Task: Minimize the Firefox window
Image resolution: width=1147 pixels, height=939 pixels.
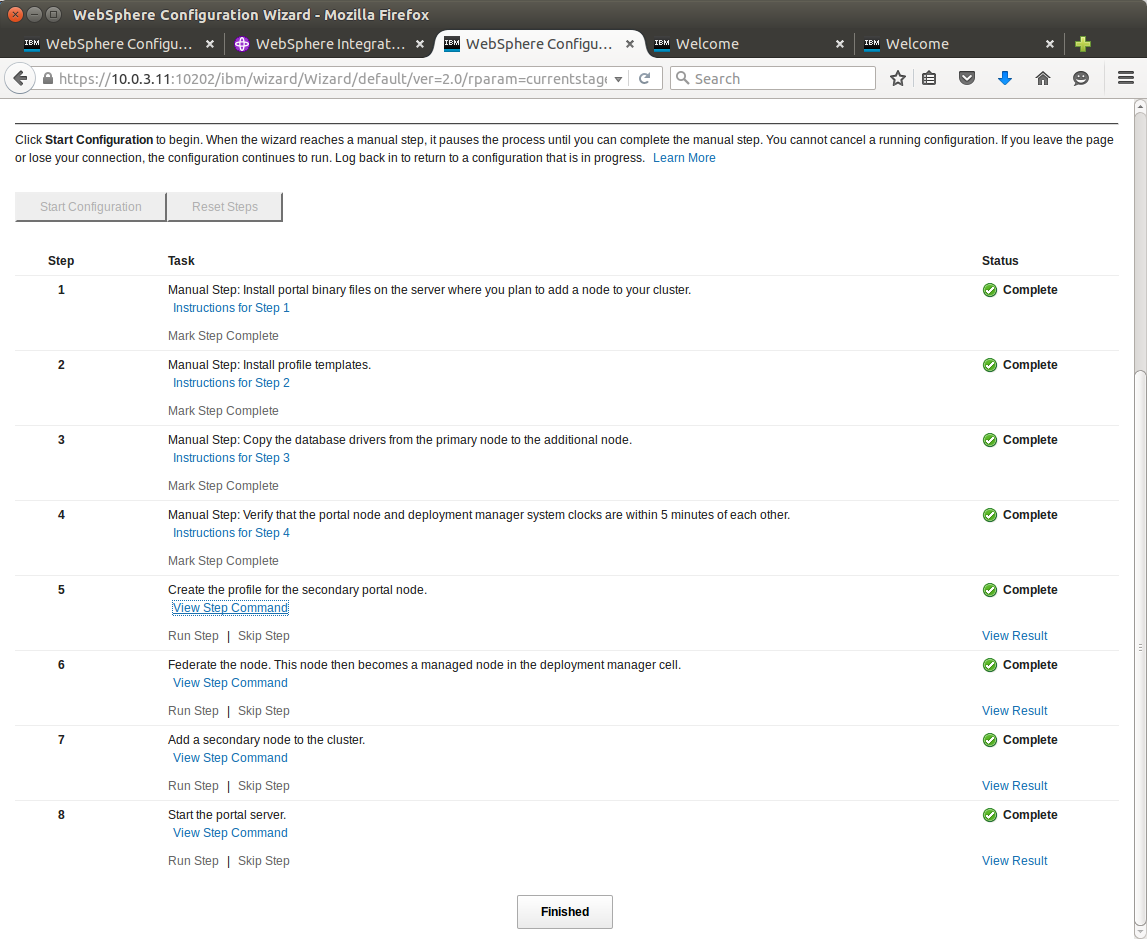Action: click(x=34, y=14)
